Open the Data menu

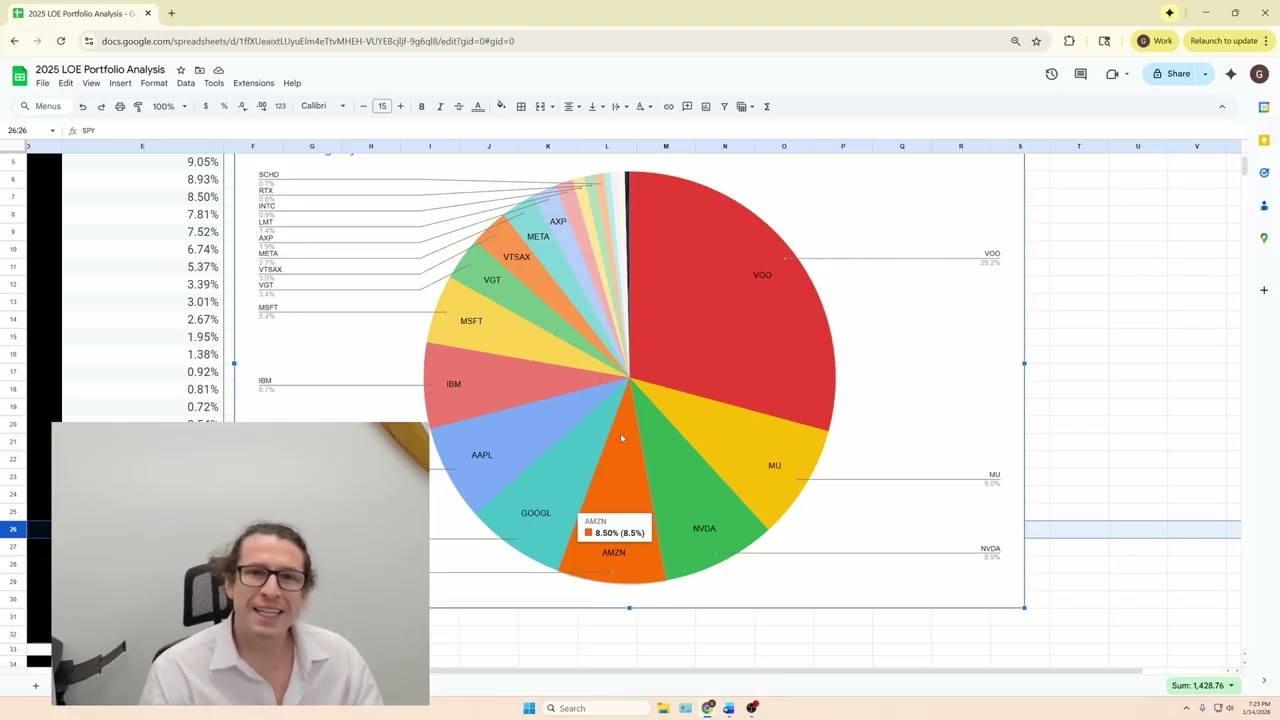(186, 83)
